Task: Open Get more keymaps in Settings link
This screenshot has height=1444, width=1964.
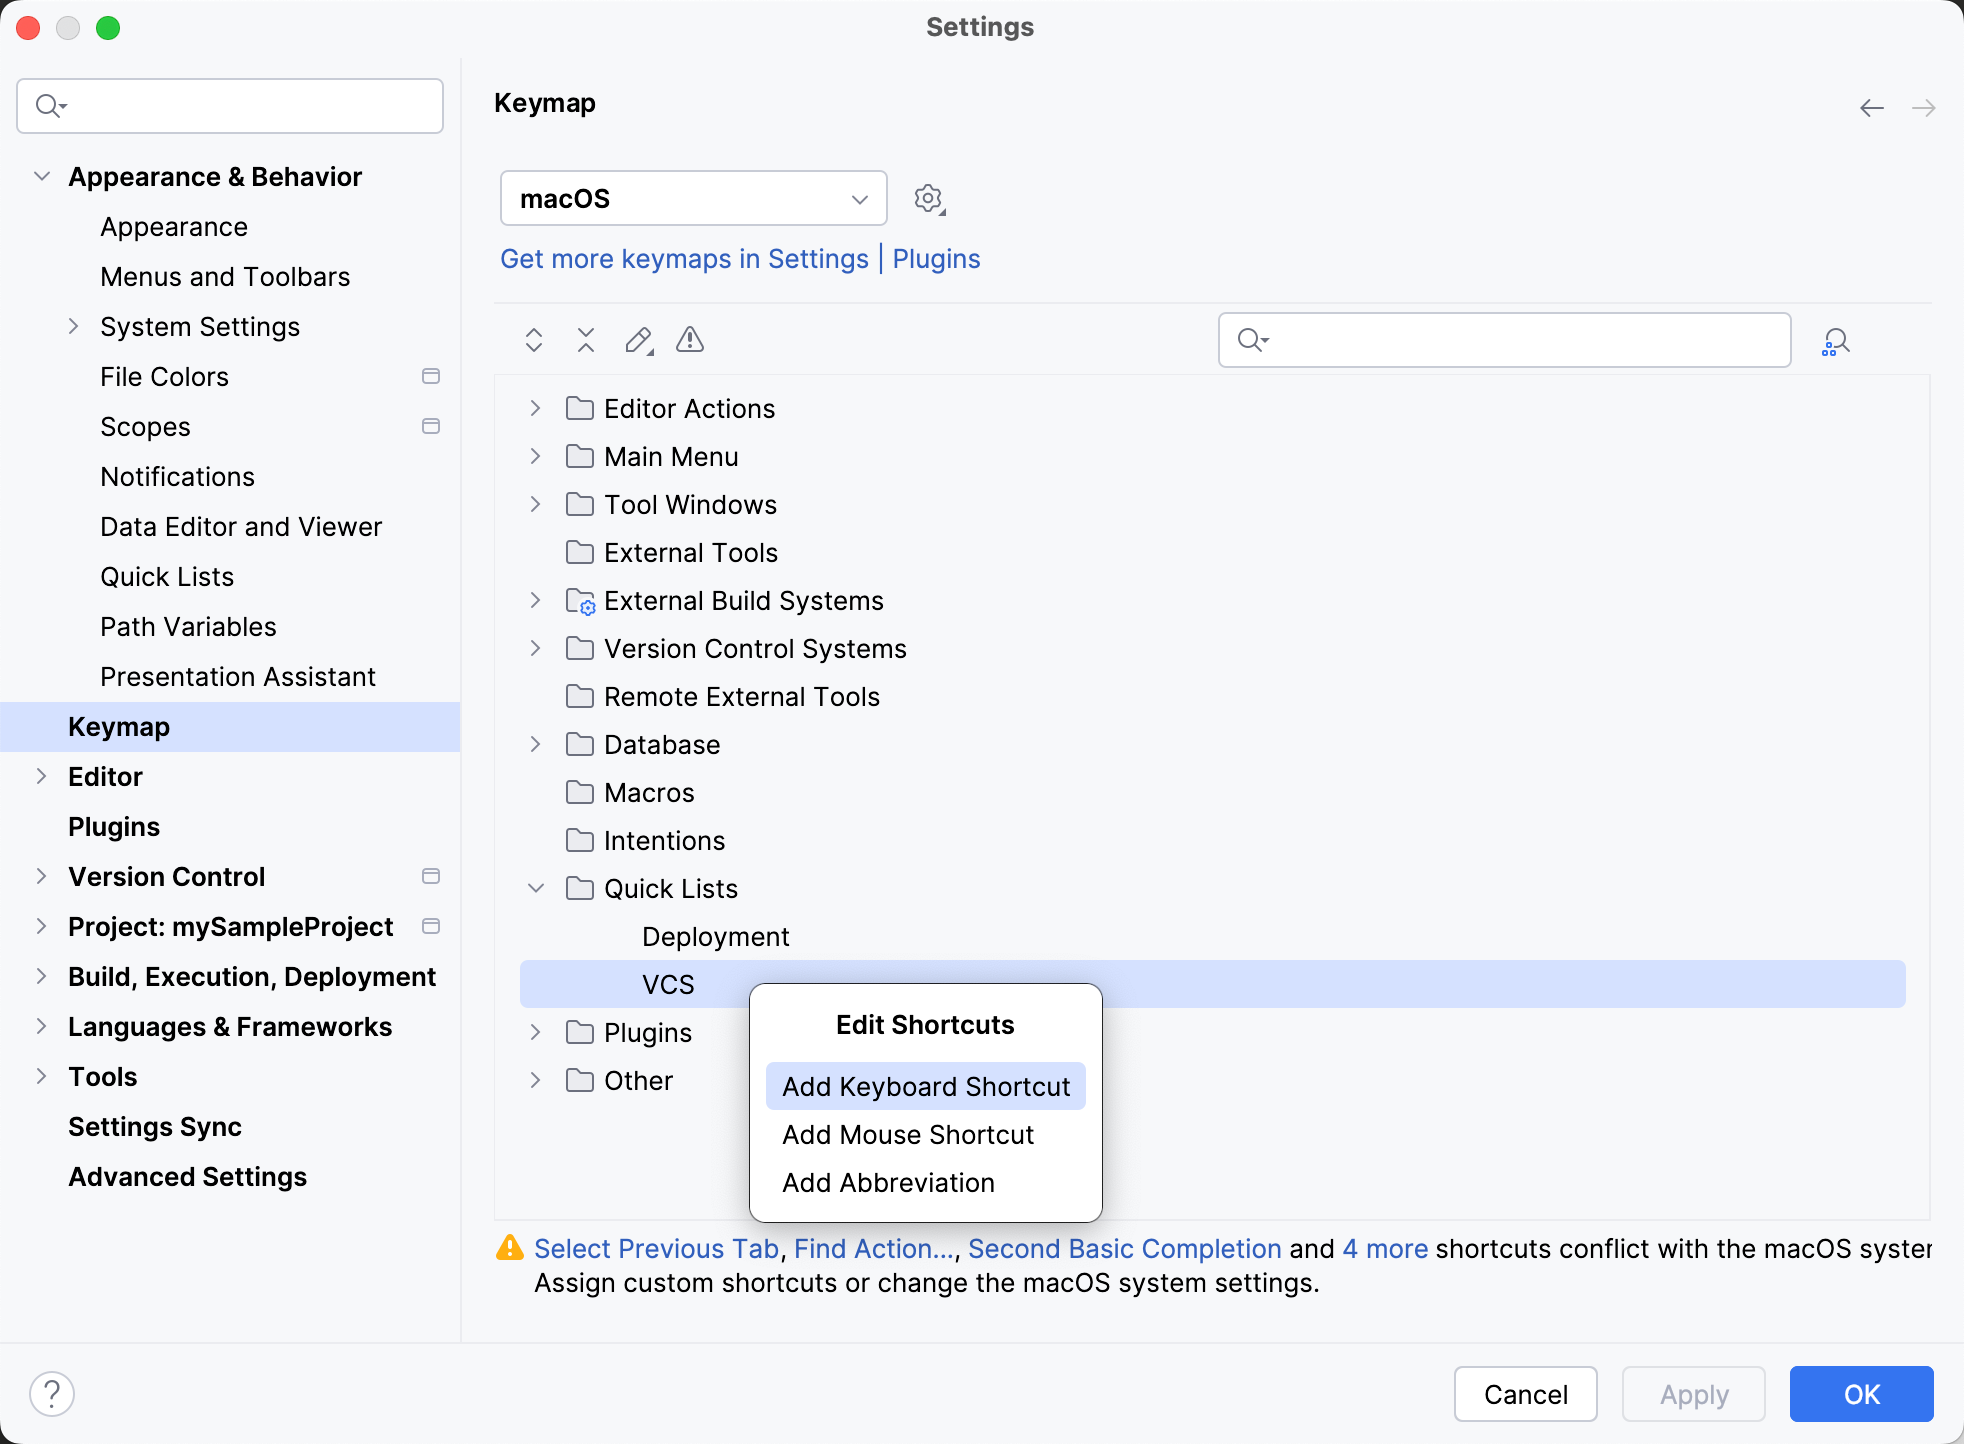Action: click(684, 259)
